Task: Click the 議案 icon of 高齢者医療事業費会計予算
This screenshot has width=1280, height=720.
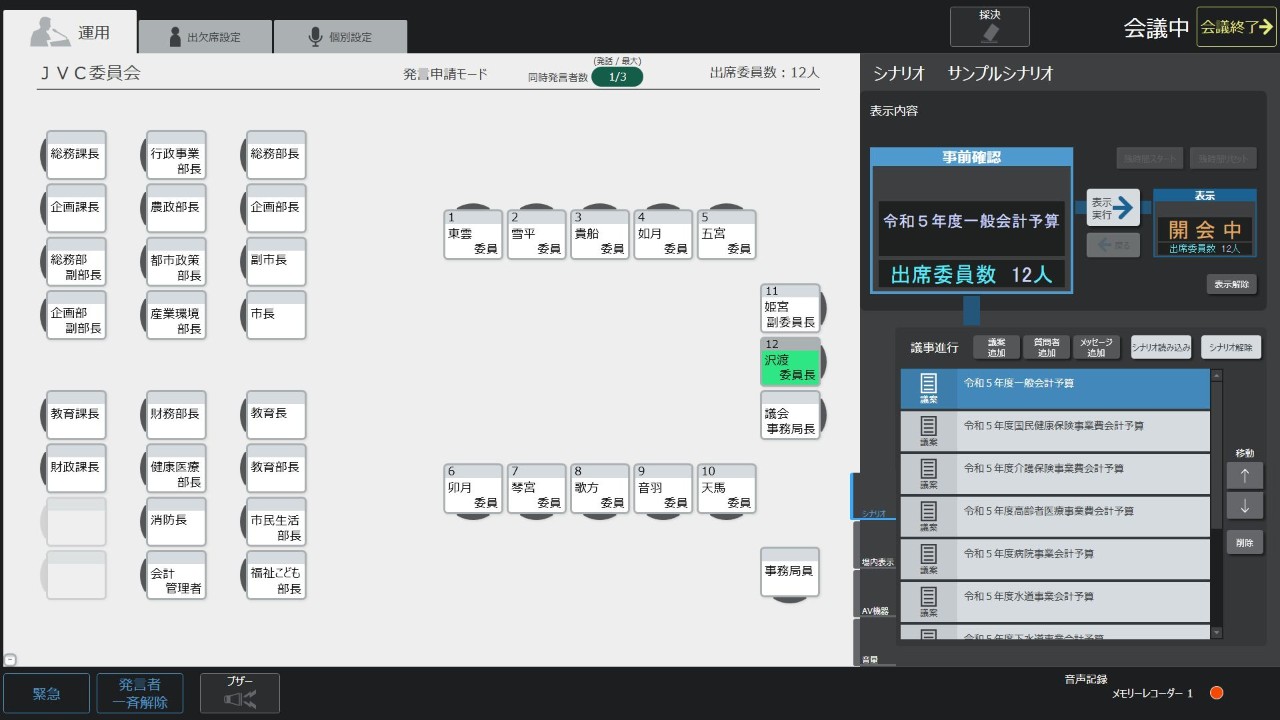Action: coord(929,516)
